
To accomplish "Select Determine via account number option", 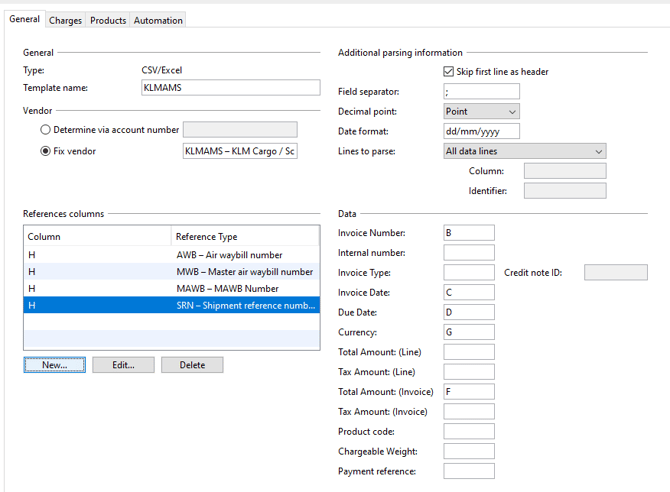I will tap(45, 130).
